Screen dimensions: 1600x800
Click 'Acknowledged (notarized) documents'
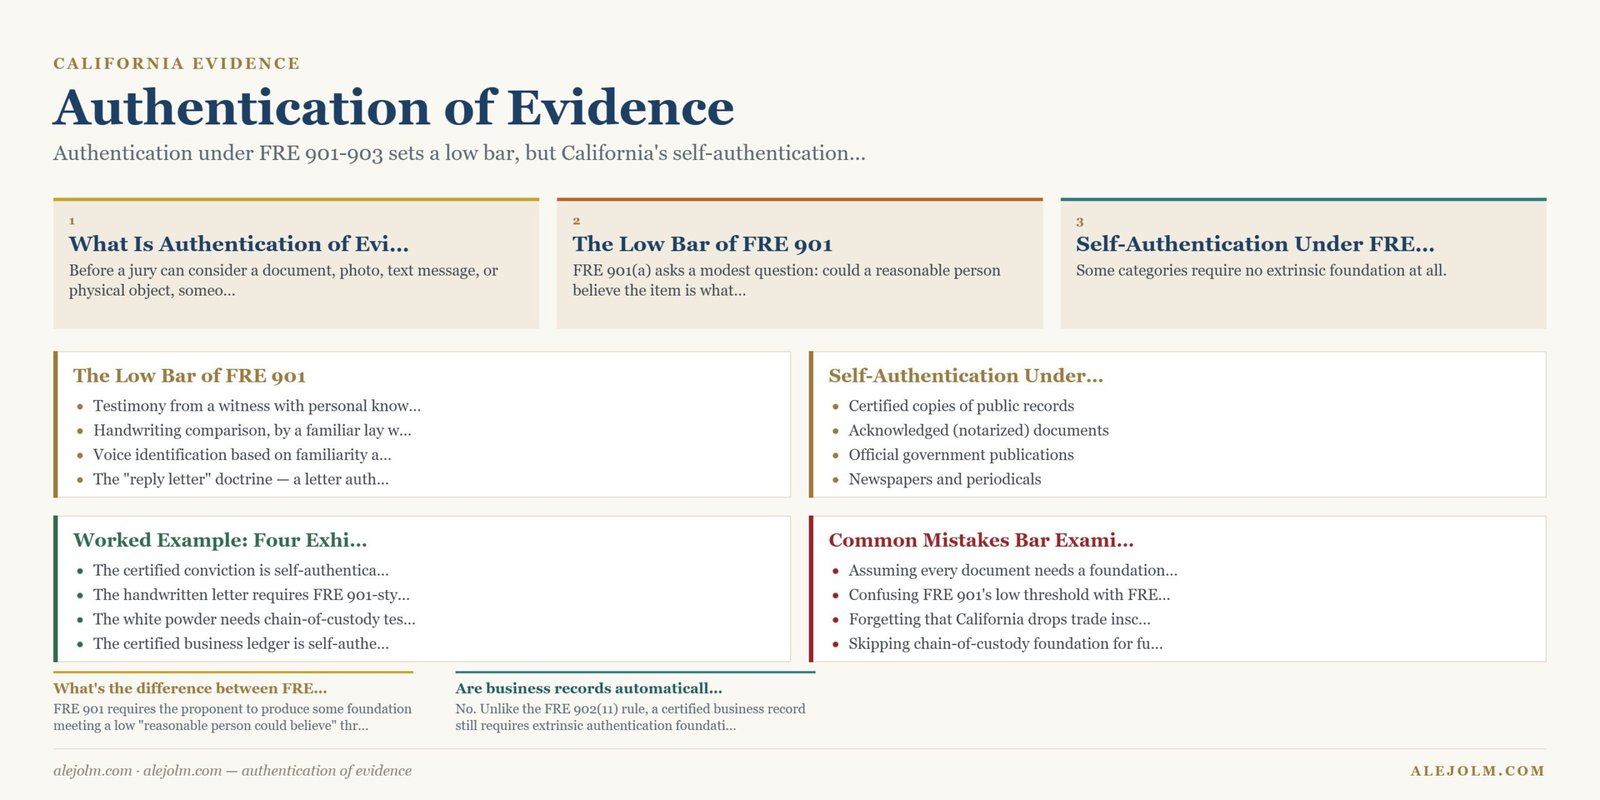[978, 430]
